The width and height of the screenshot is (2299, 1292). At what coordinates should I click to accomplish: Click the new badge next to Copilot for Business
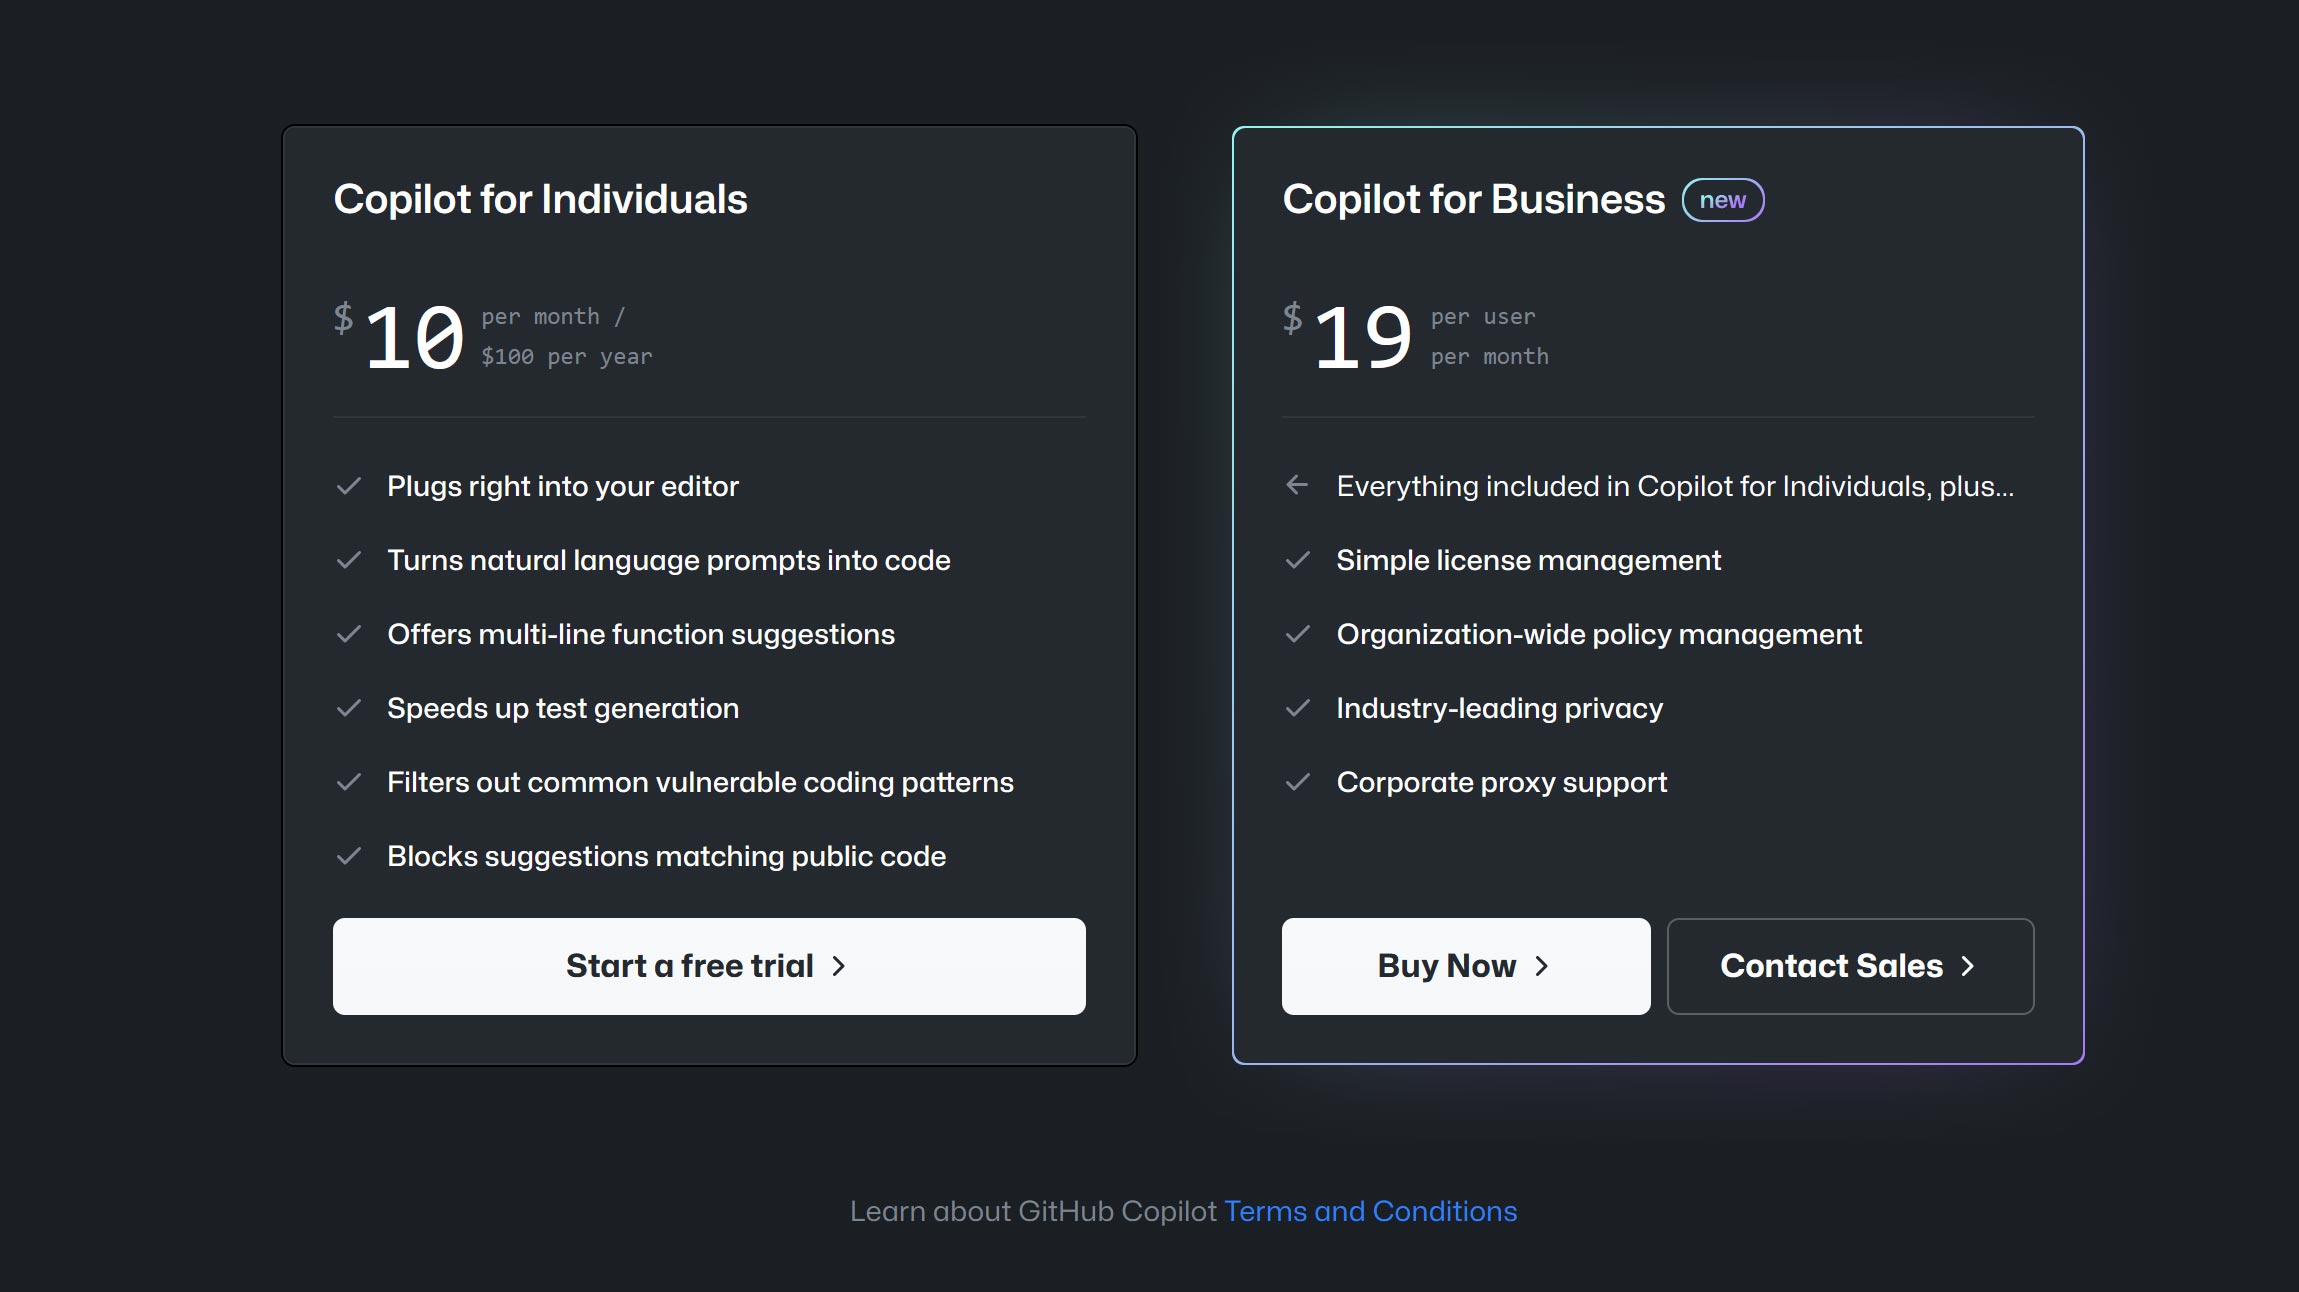pyautogui.click(x=1723, y=200)
